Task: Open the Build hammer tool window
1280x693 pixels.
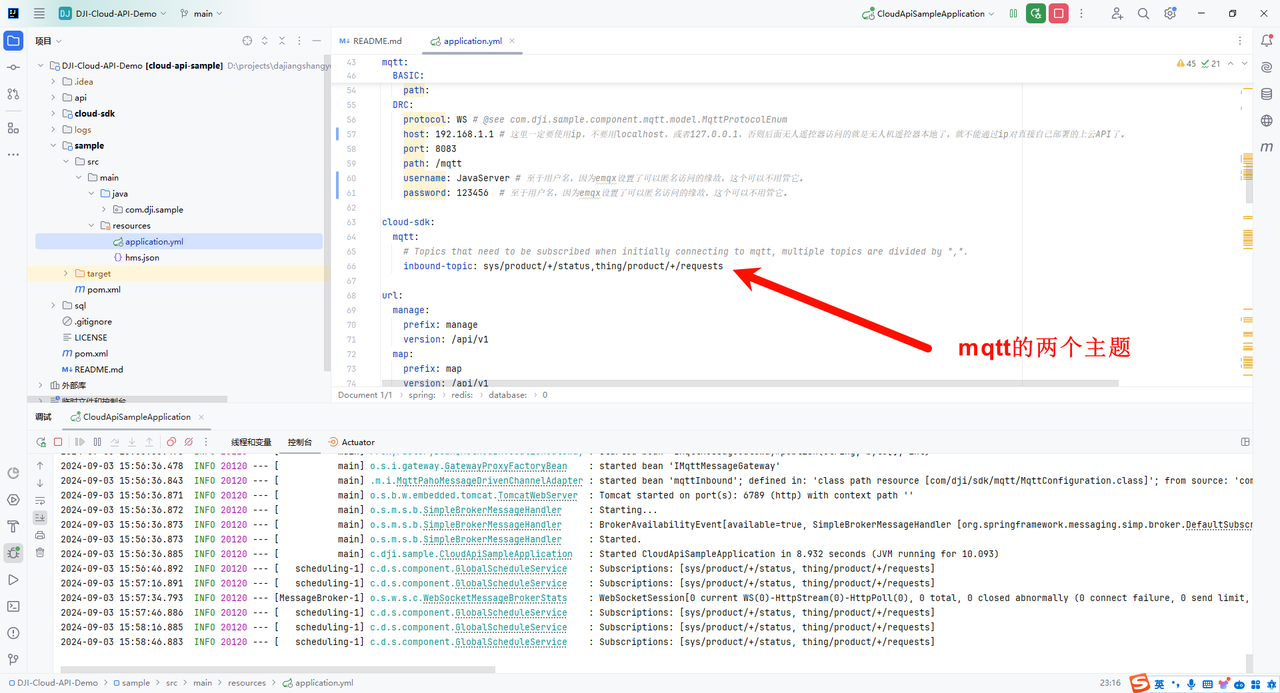Action: (13, 526)
